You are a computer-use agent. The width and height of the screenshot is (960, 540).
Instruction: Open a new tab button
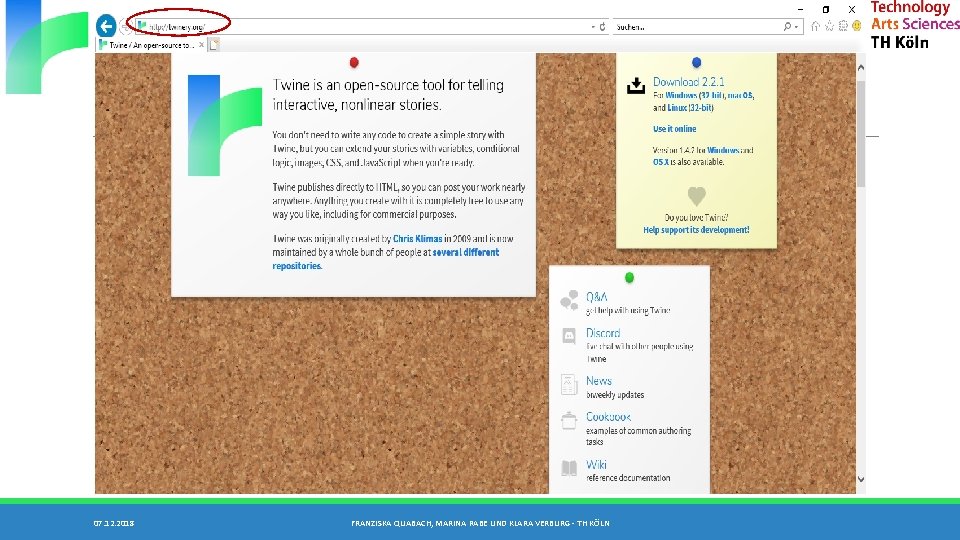[x=214, y=45]
